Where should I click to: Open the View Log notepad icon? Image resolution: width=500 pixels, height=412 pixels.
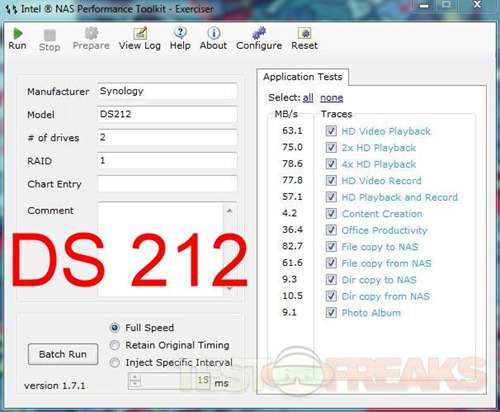point(140,33)
